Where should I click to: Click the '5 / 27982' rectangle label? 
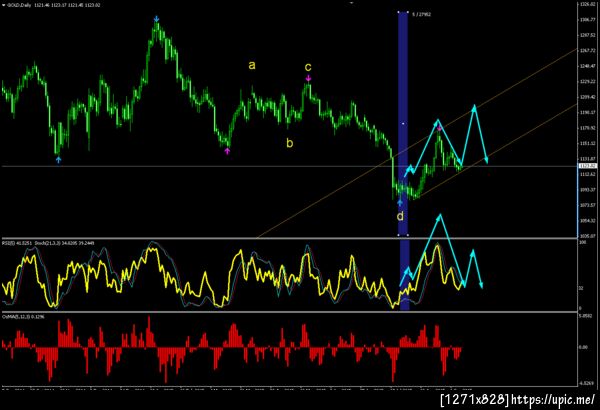tap(421, 15)
